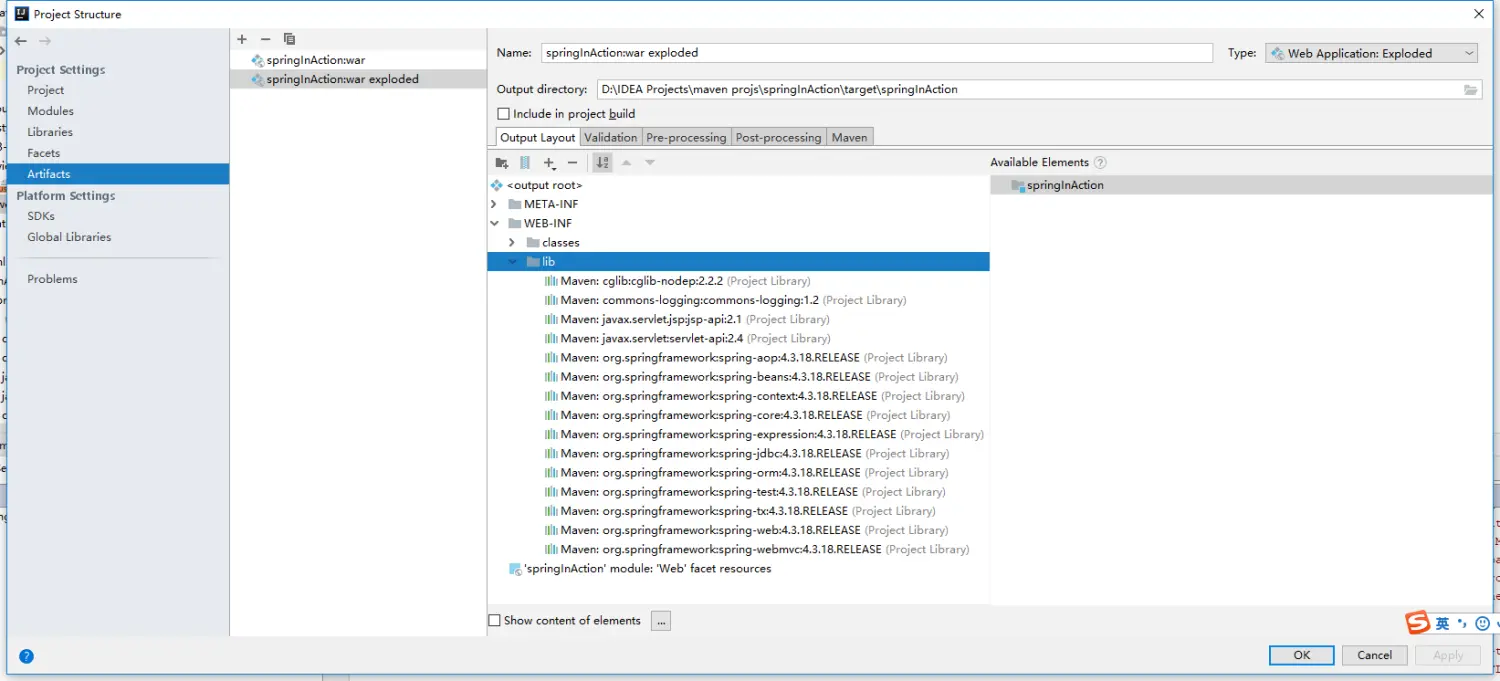The height and width of the screenshot is (681, 1500).
Task: Open Add Copy Of menu in output layout
Action: click(549, 162)
